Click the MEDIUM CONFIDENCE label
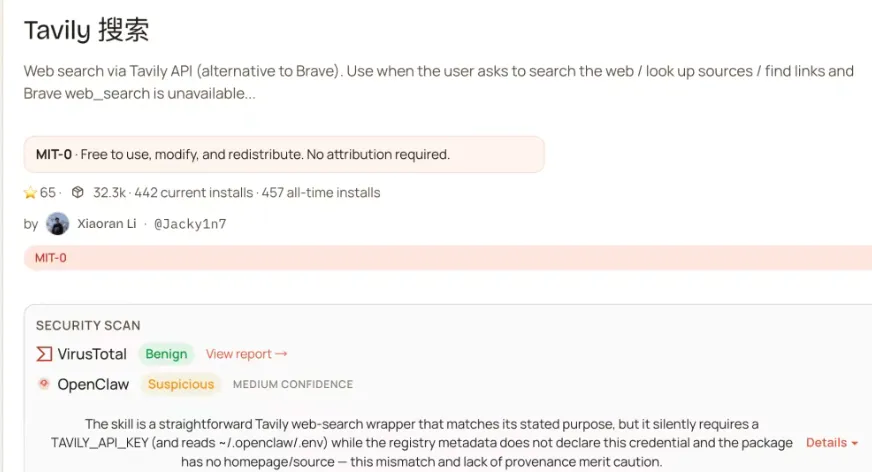This screenshot has height=472, width=872. [293, 384]
